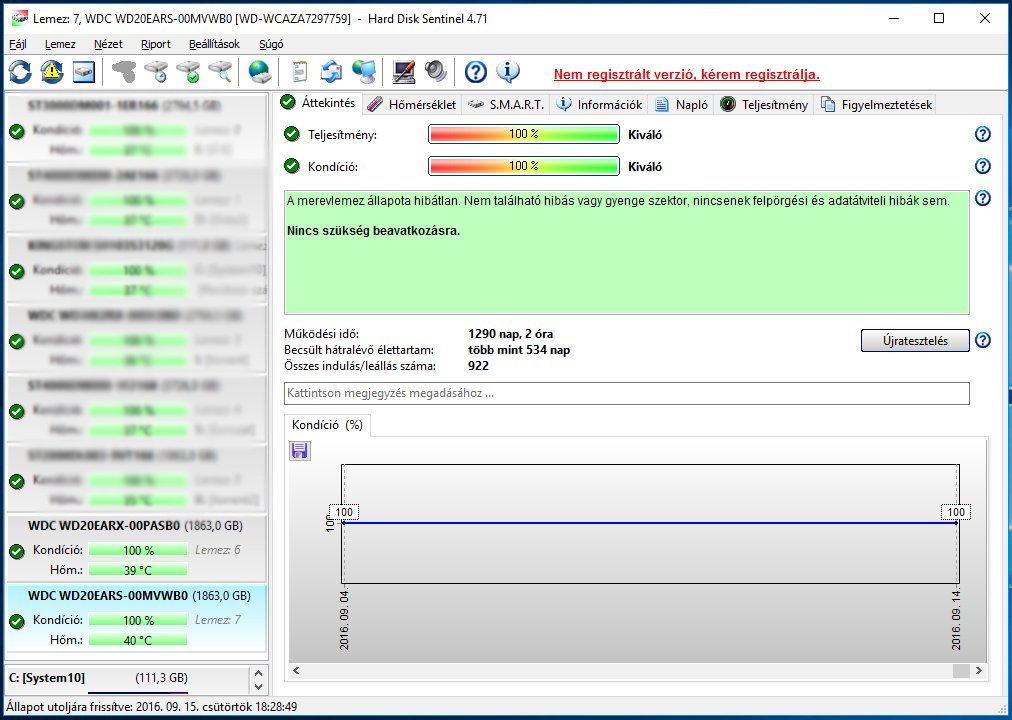Click green check icon beside Kondíció overview label

292,166
